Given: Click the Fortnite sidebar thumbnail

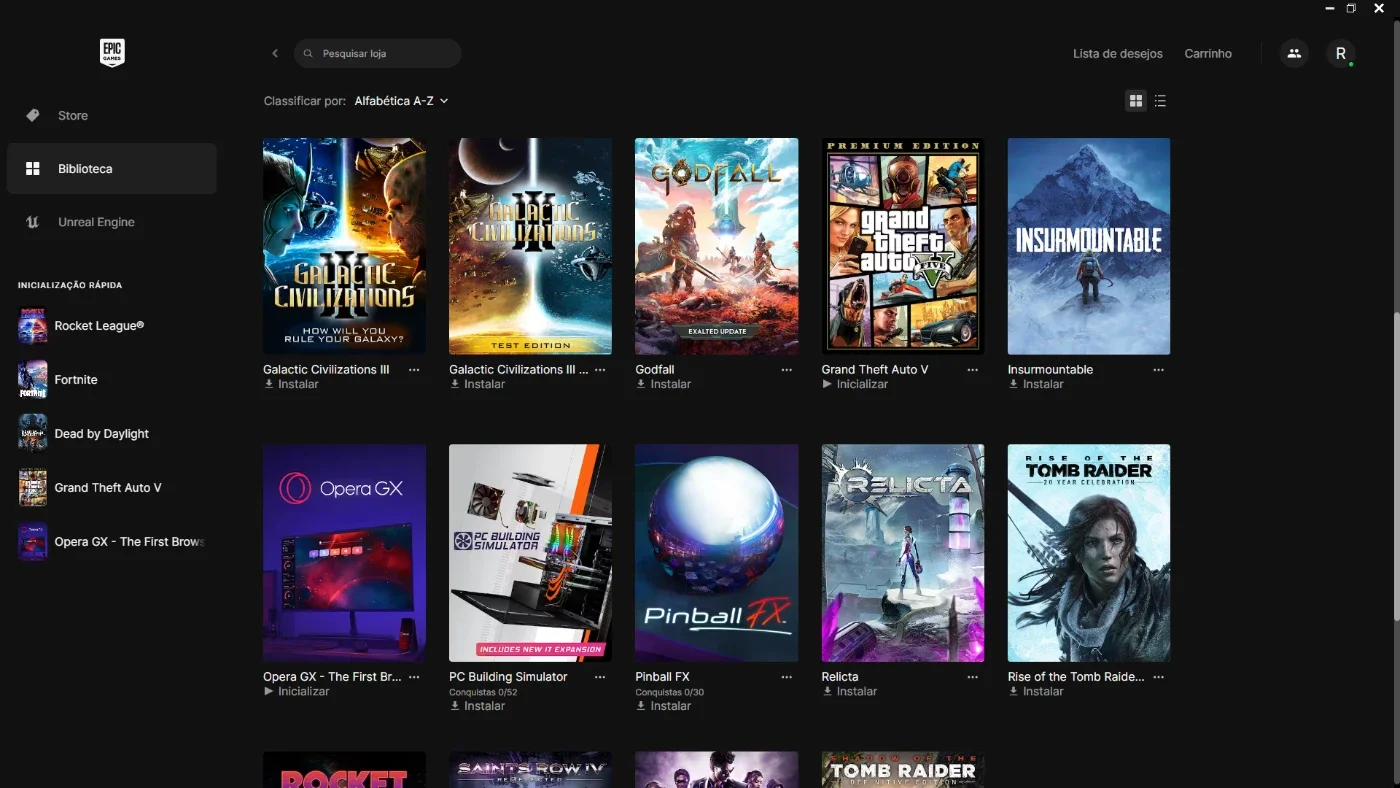Looking at the screenshot, I should pos(33,379).
